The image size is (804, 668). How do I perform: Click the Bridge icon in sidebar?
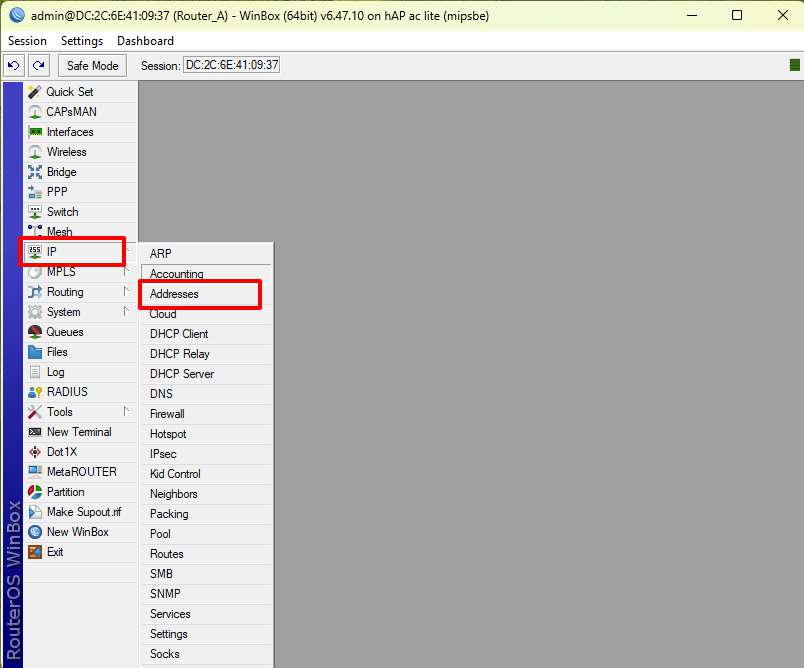click(35, 172)
